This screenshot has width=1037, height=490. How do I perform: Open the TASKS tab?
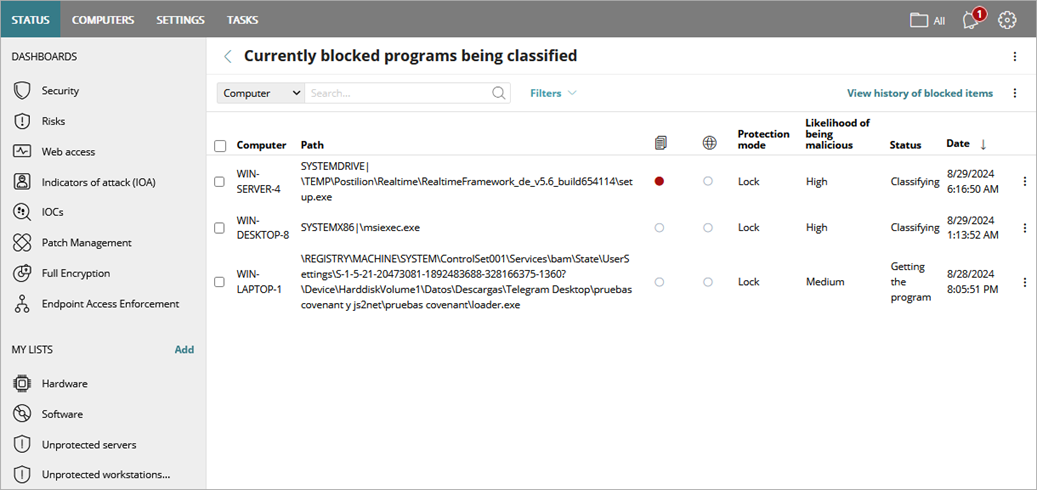242,20
